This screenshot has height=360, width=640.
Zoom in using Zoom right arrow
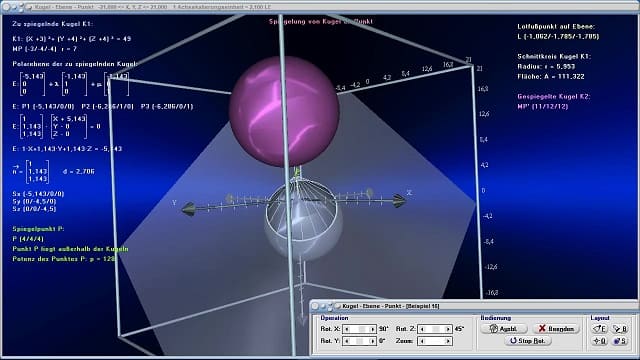[448, 341]
